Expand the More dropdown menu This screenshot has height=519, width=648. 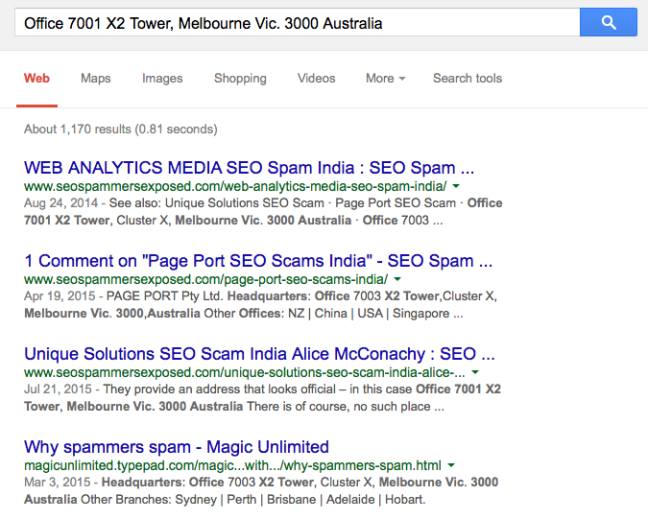click(385, 78)
